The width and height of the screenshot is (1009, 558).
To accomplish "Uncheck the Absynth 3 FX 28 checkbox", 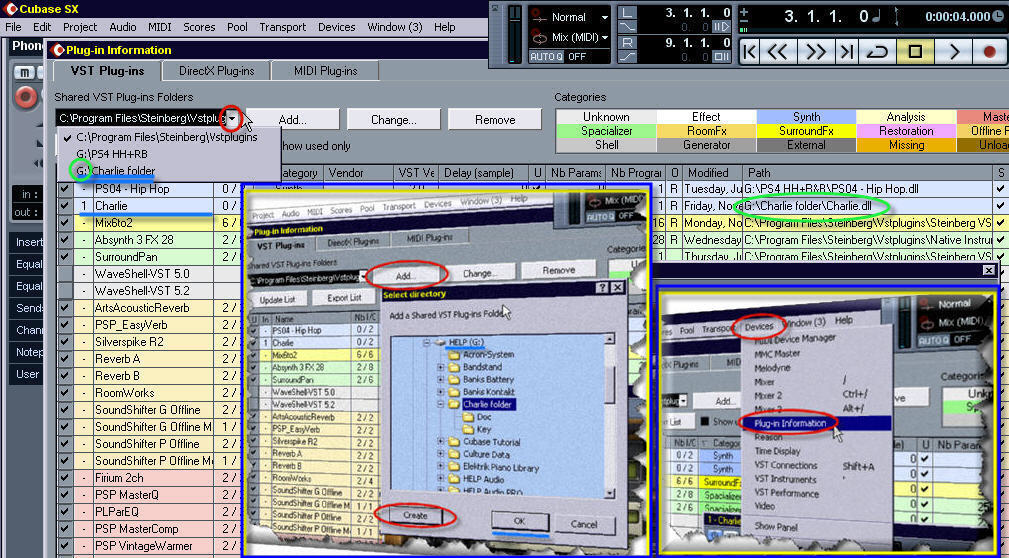I will click(x=64, y=239).
